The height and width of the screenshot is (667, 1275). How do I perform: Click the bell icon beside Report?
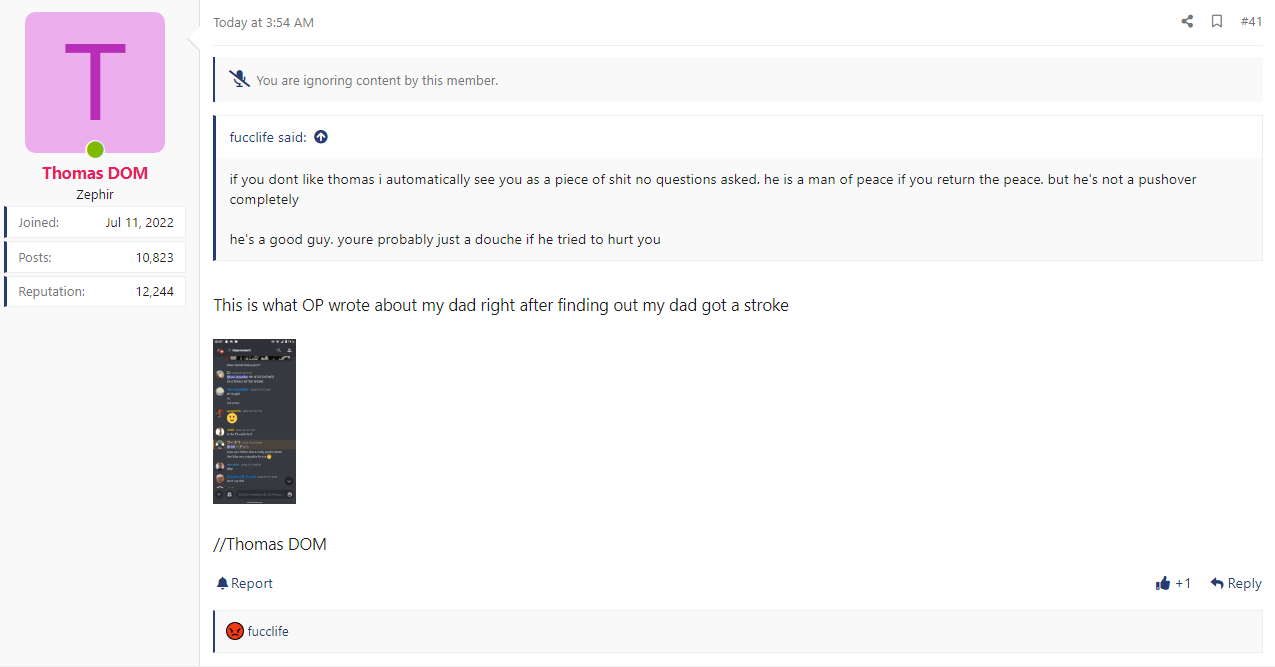(x=223, y=583)
